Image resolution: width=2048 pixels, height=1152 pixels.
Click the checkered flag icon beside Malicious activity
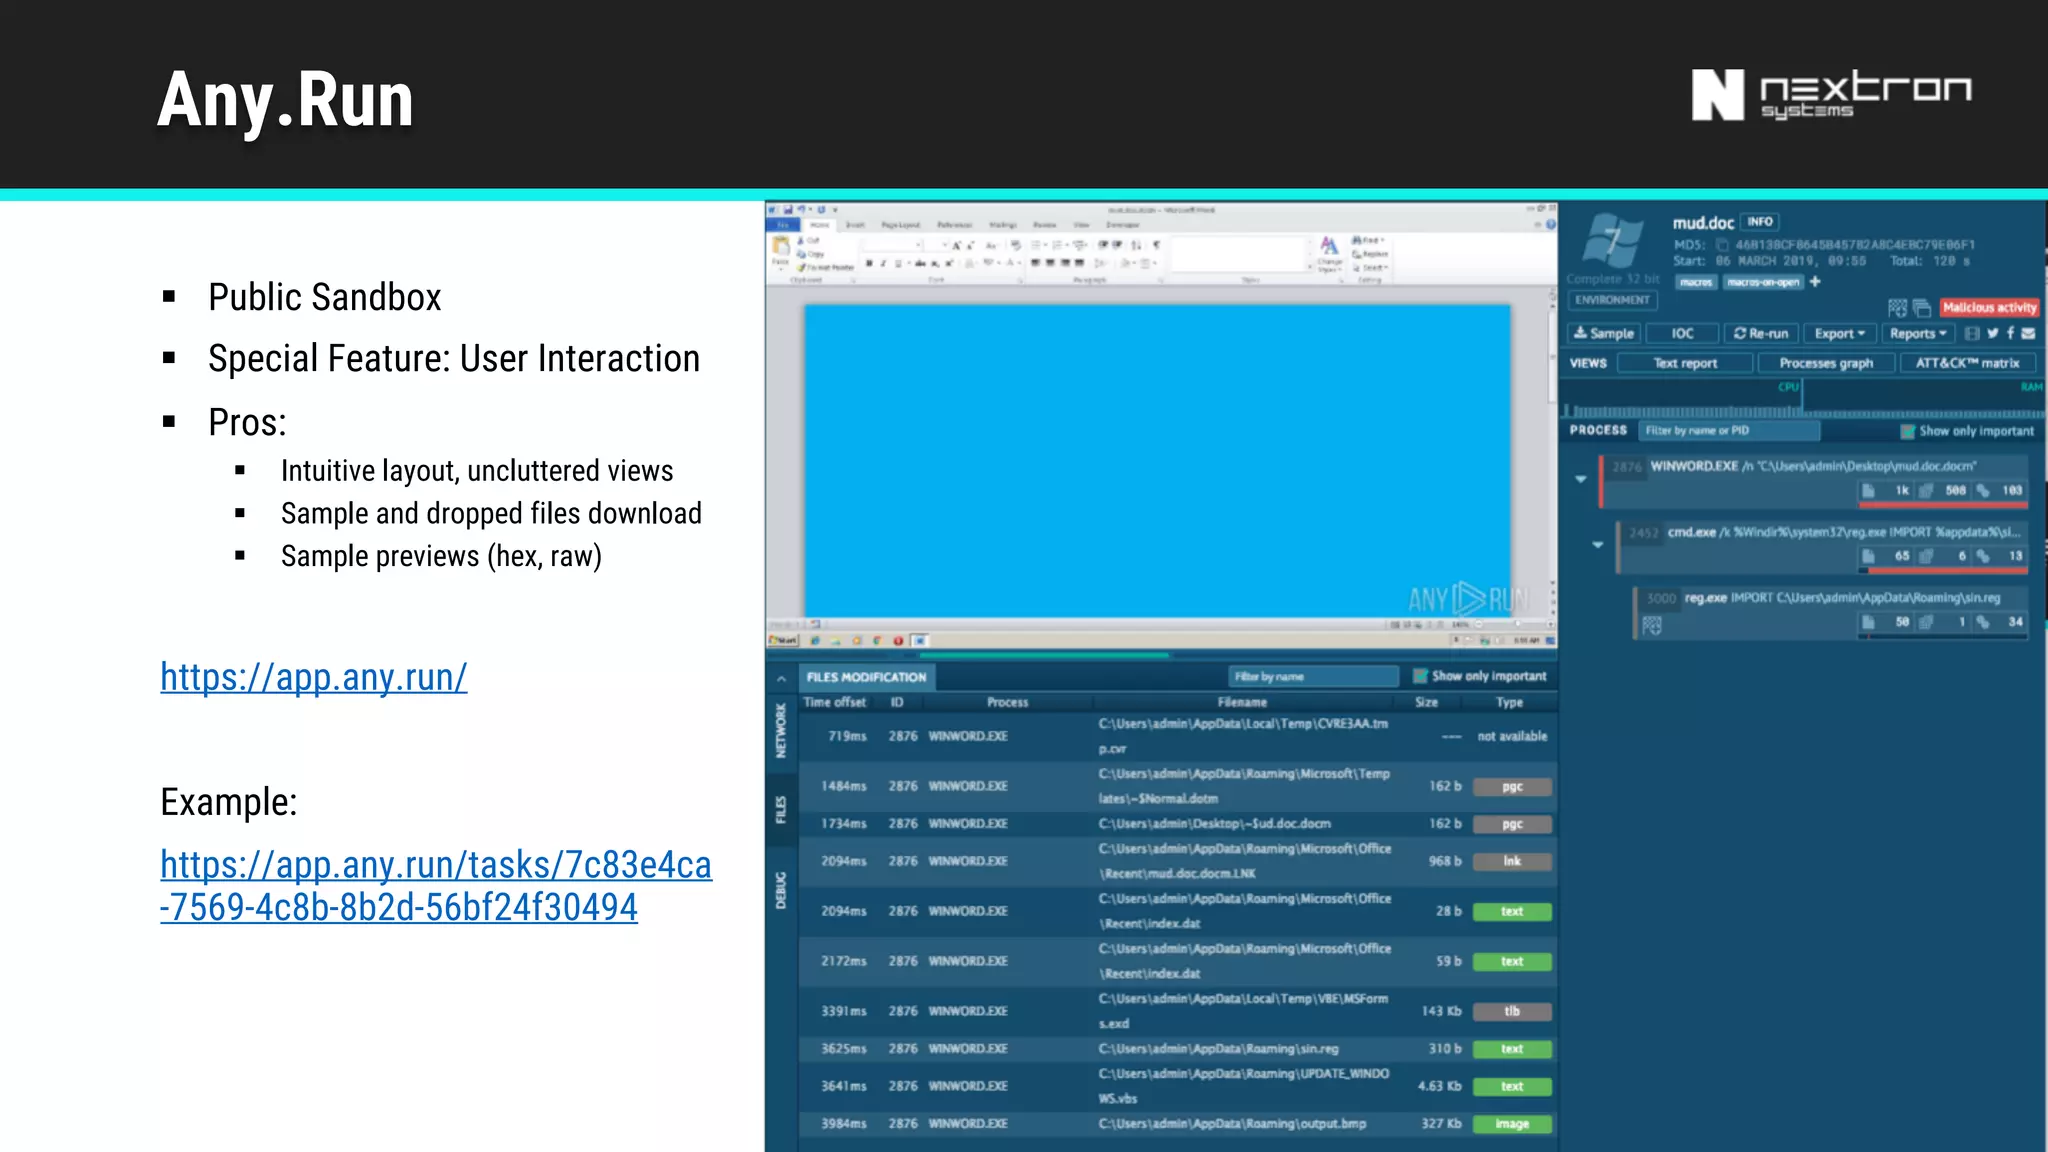coord(1897,308)
